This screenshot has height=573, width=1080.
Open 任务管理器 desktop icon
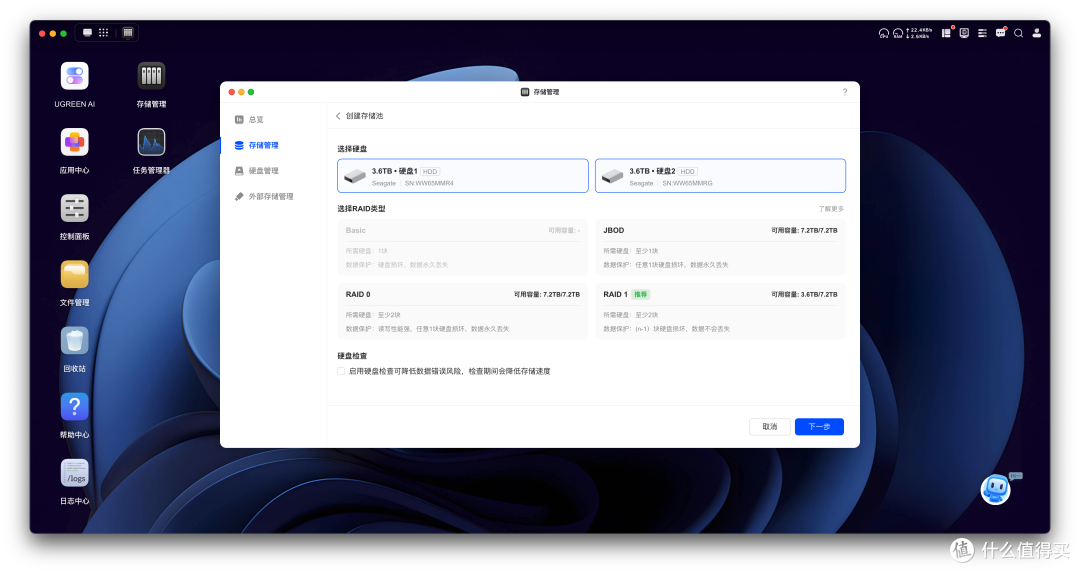point(152,142)
